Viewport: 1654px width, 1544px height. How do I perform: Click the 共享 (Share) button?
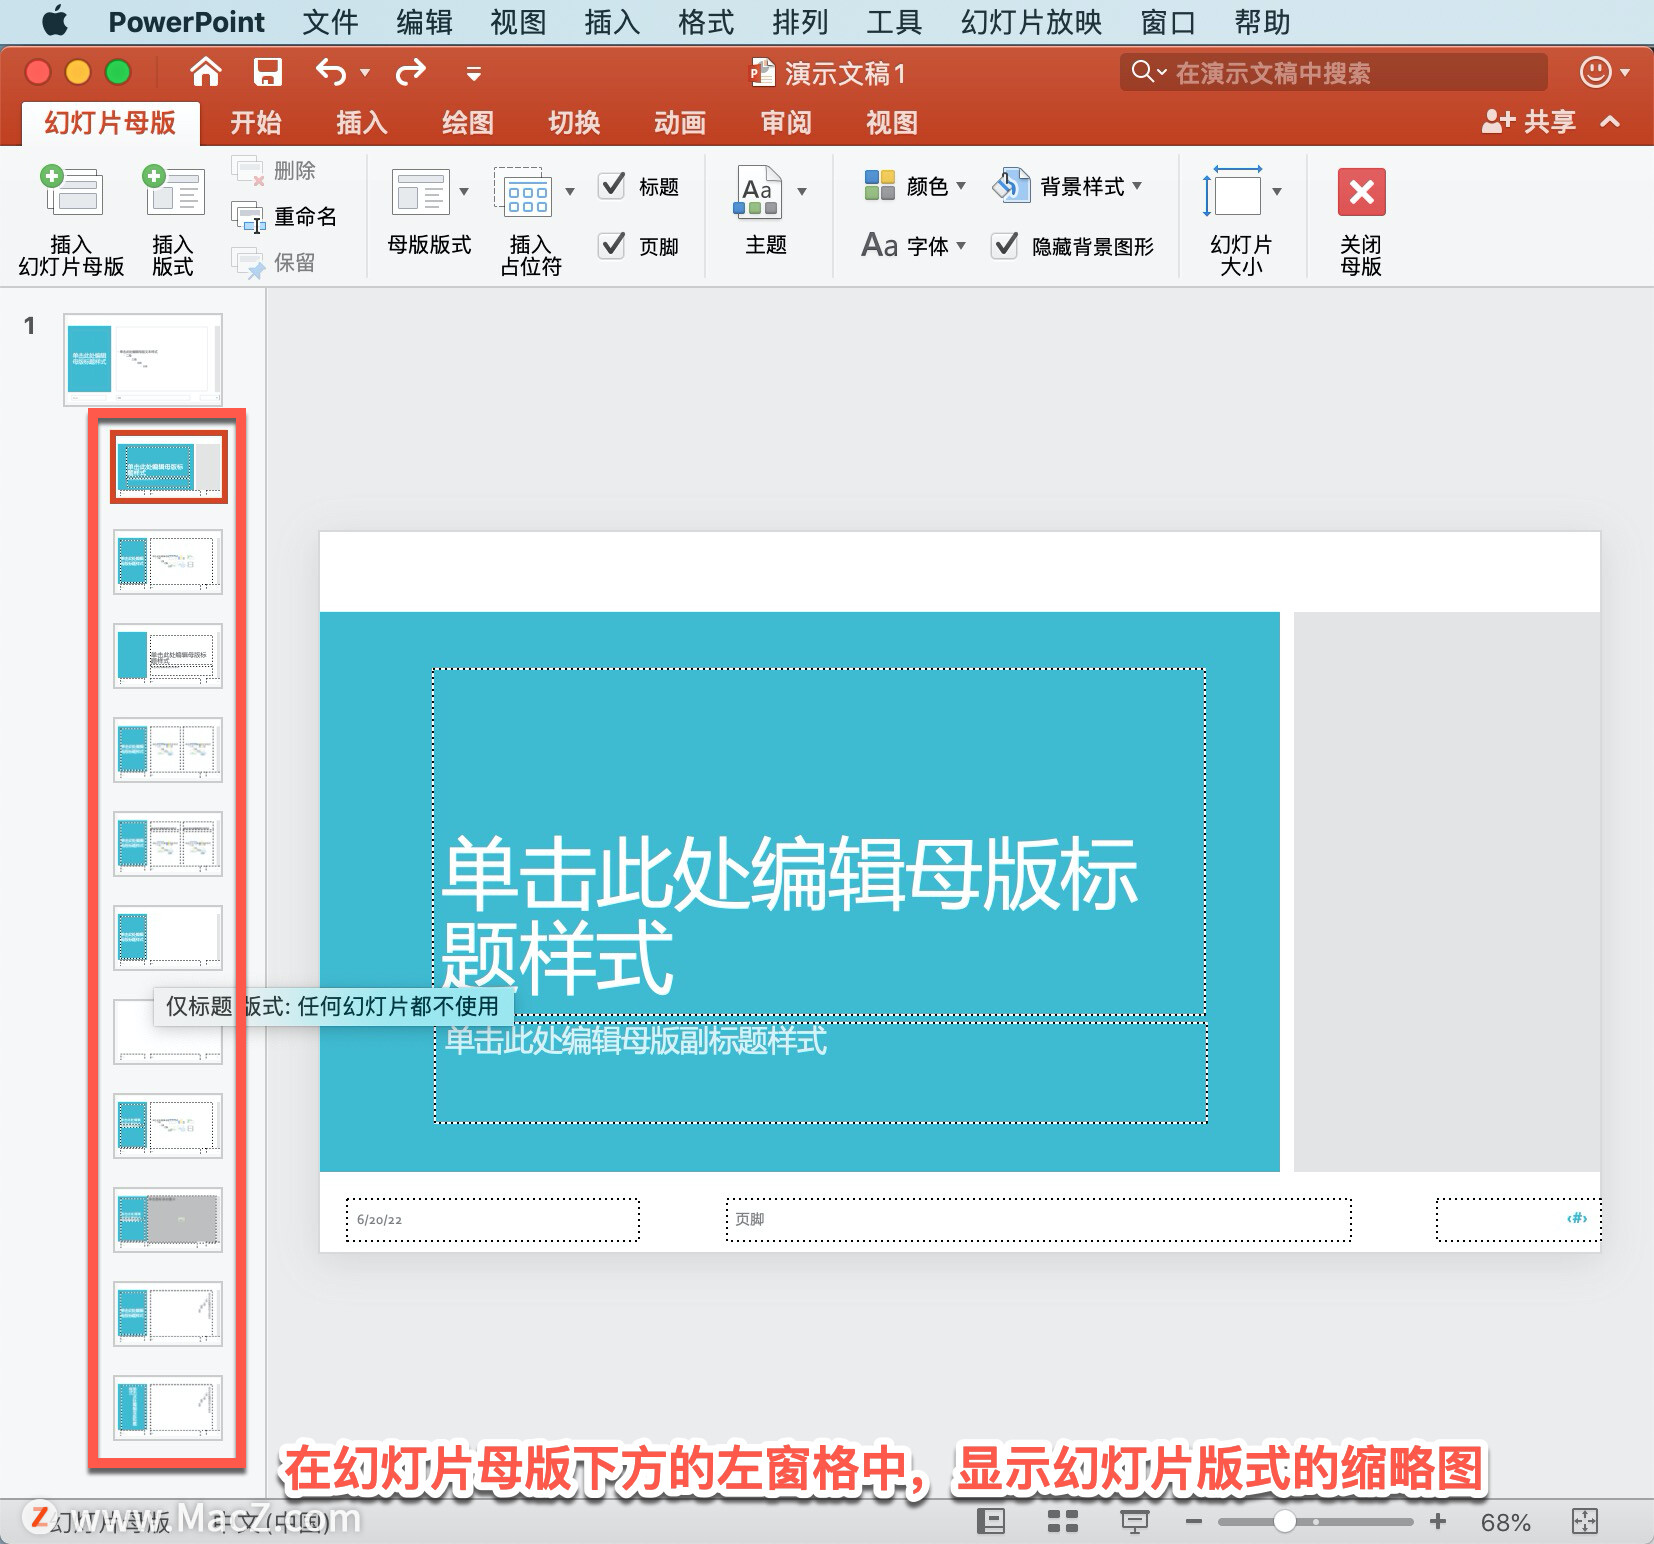click(1529, 121)
